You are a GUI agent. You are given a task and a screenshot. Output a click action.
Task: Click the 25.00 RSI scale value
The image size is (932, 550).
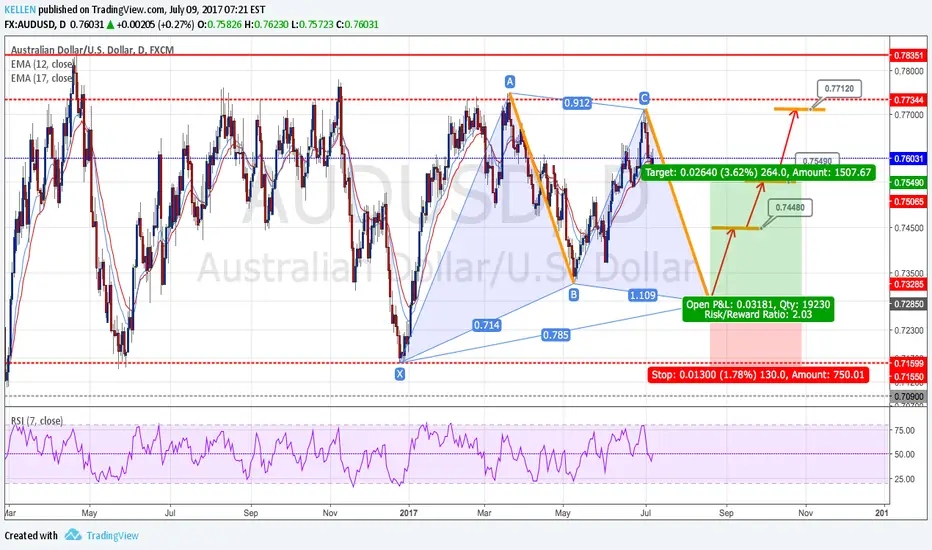point(904,479)
